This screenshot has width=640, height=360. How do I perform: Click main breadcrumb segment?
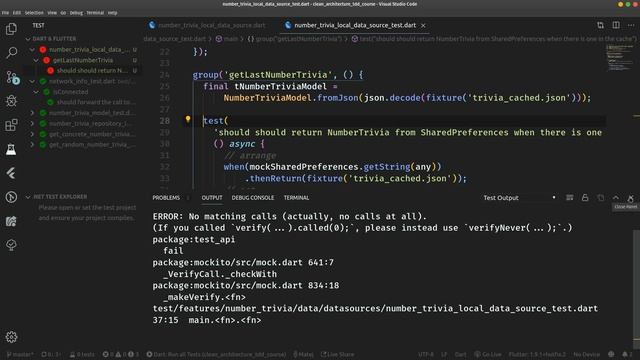click(227, 39)
